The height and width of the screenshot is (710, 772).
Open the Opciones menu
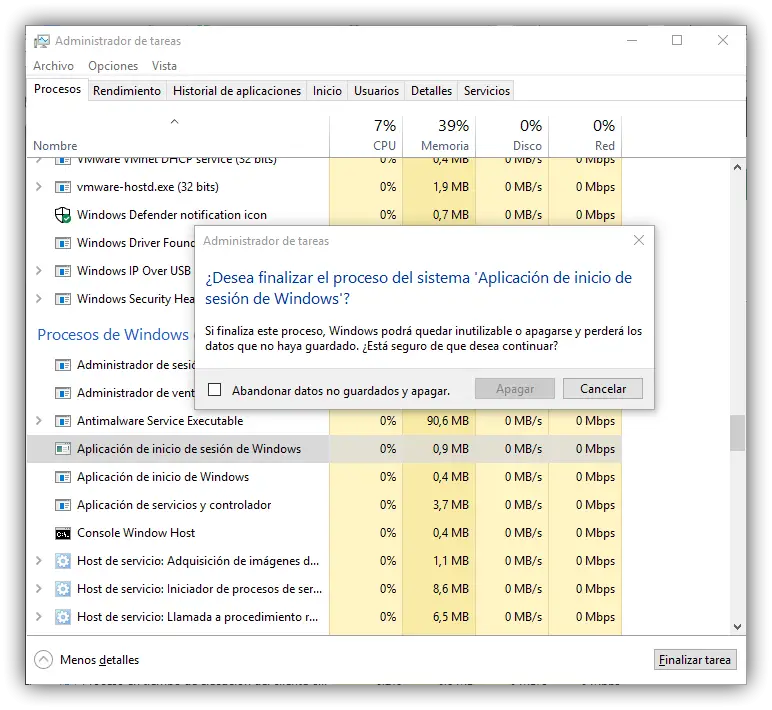(x=113, y=66)
